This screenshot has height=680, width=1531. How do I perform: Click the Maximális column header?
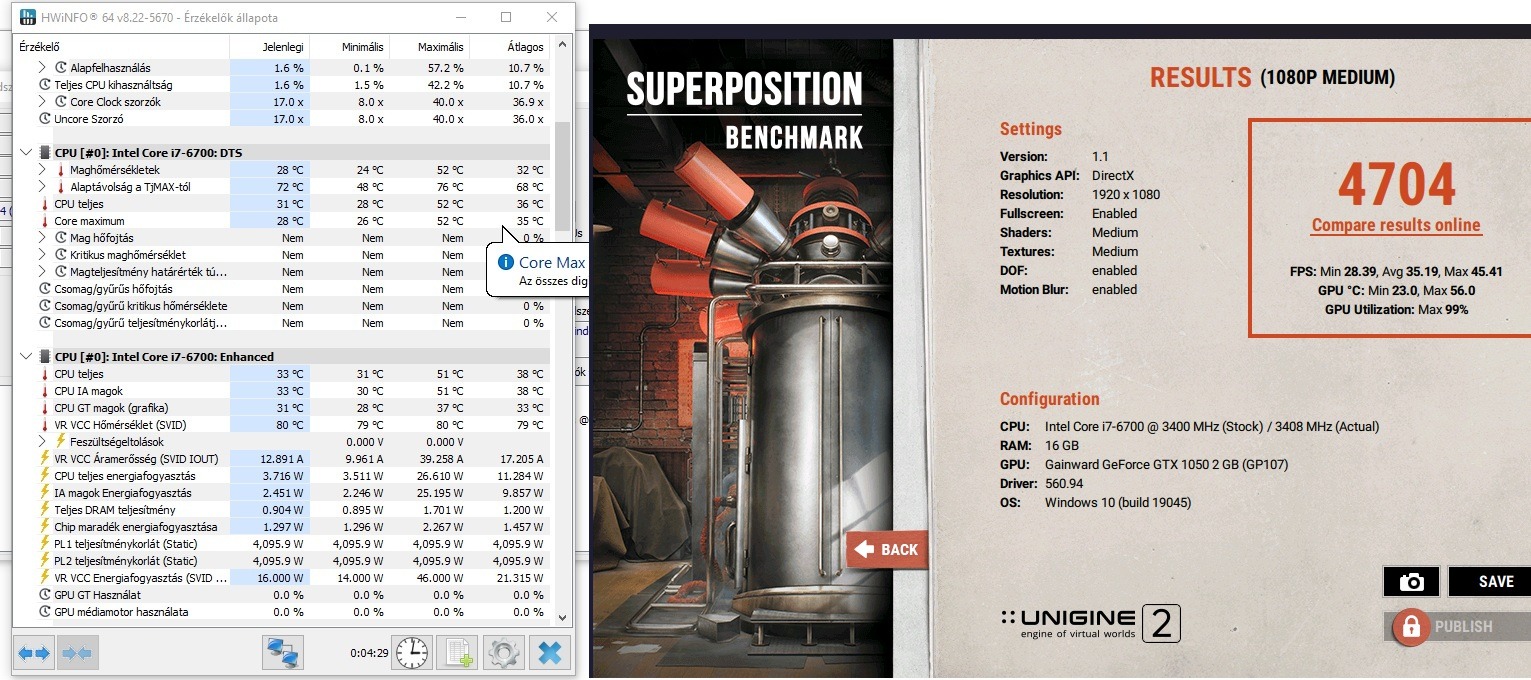429,47
